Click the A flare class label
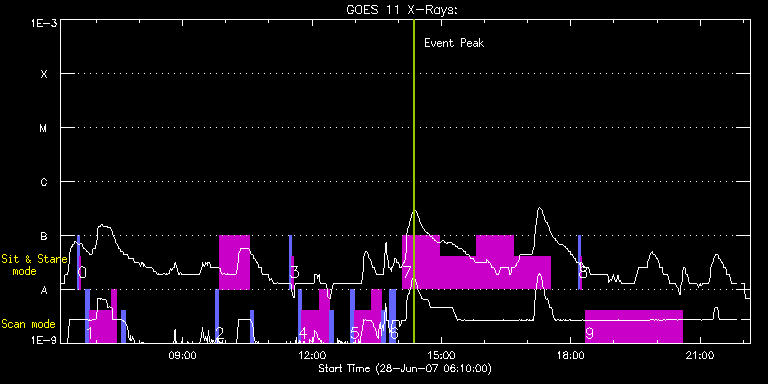This screenshot has width=768, height=384. [44, 290]
